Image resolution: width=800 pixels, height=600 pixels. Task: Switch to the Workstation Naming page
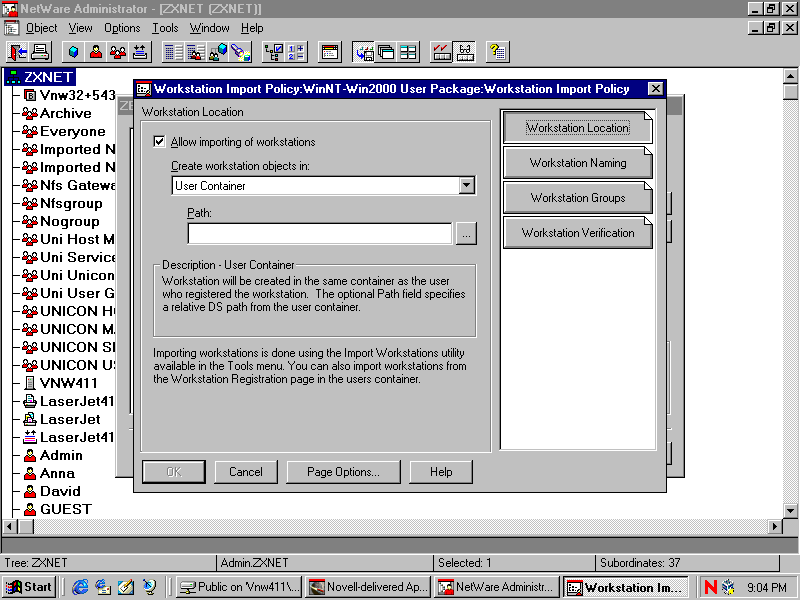tap(578, 163)
